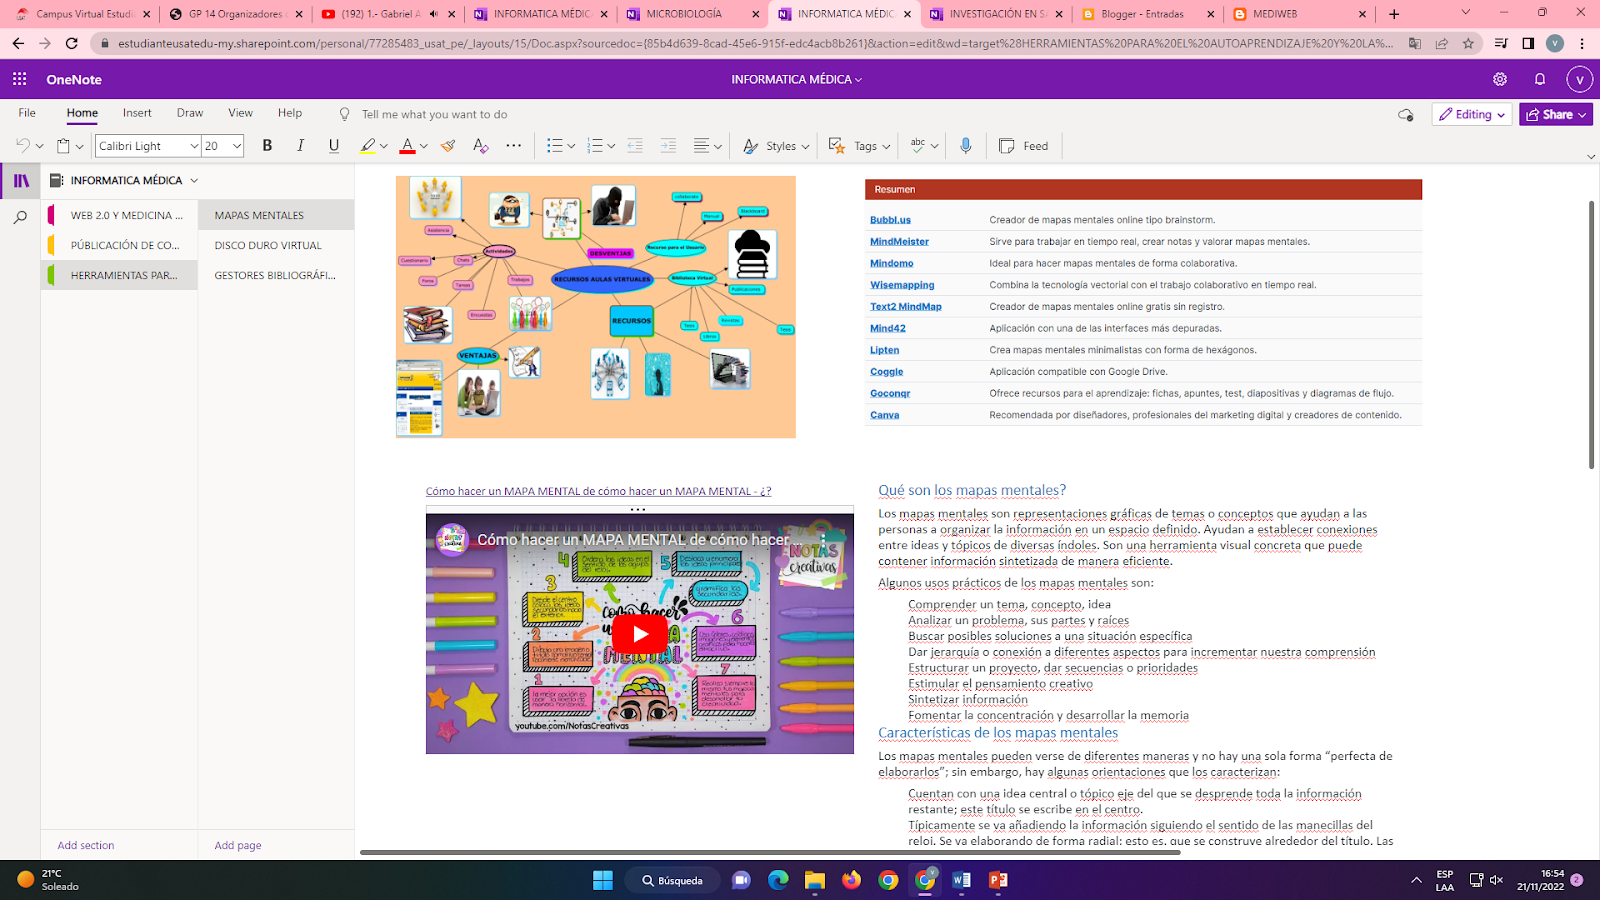
Task: Open Windows Start menu
Action: point(603,880)
